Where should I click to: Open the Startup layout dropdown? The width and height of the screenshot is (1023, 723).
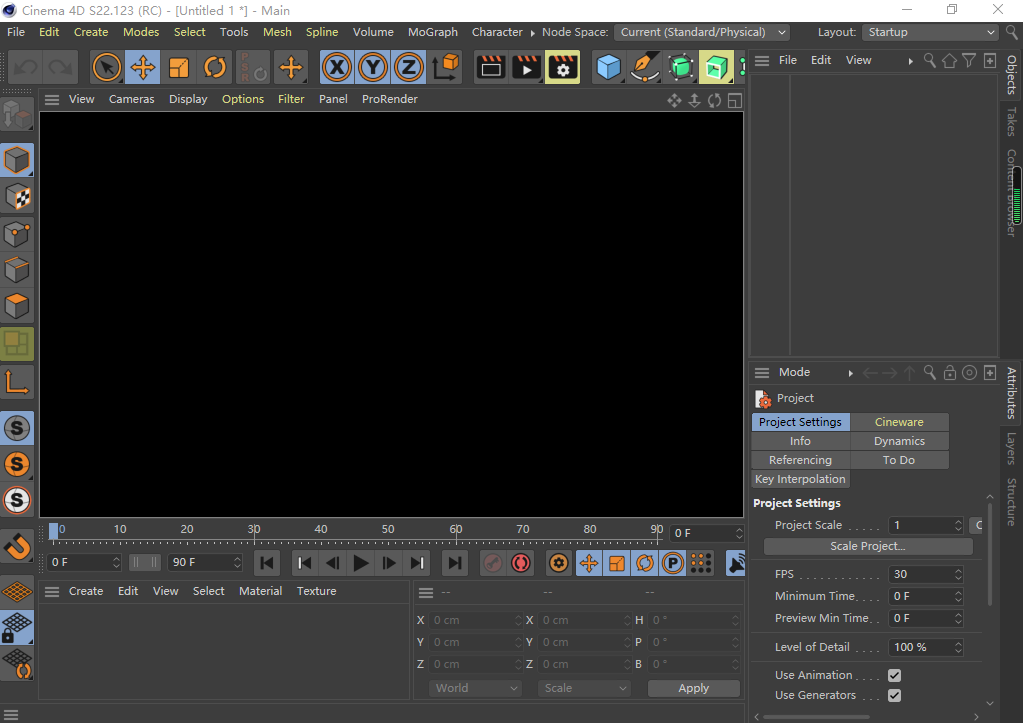pyautogui.click(x=929, y=32)
